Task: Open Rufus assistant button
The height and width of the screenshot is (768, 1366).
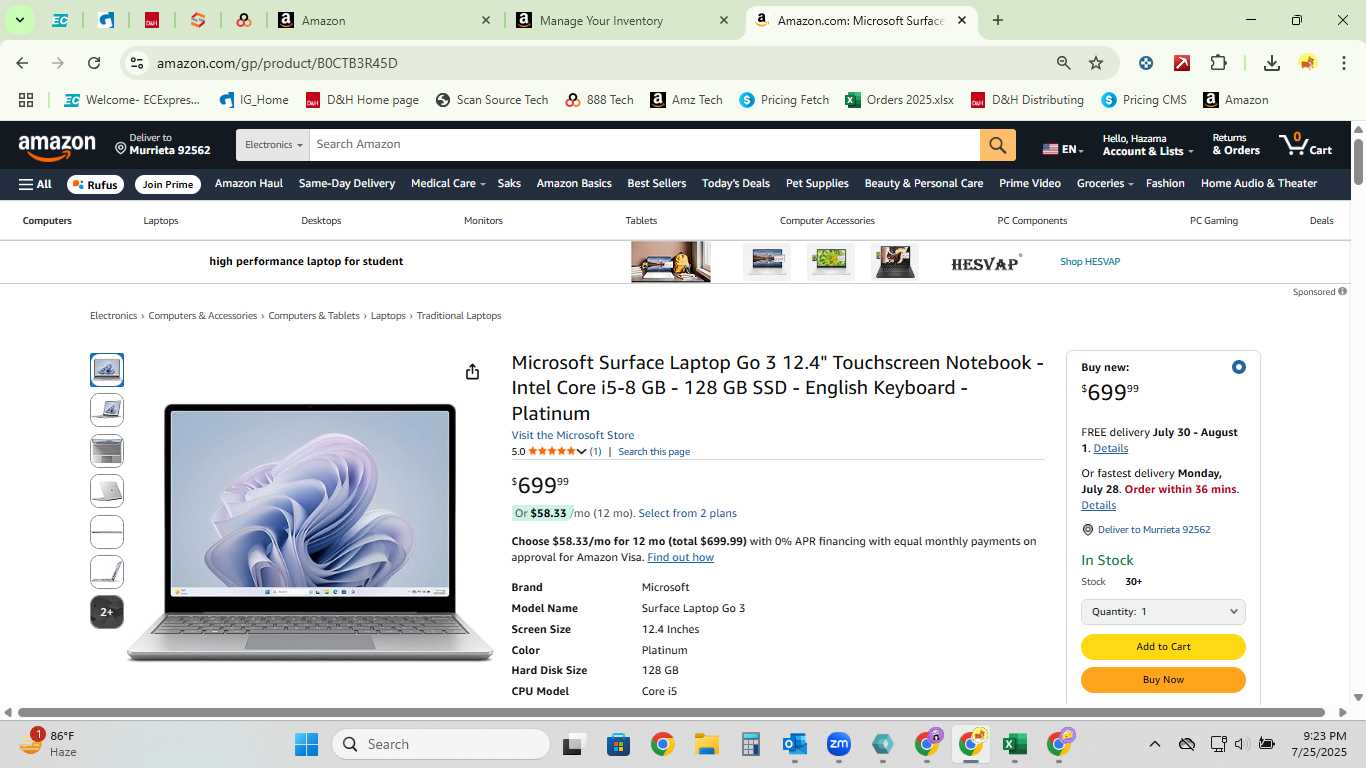Action: point(96,185)
